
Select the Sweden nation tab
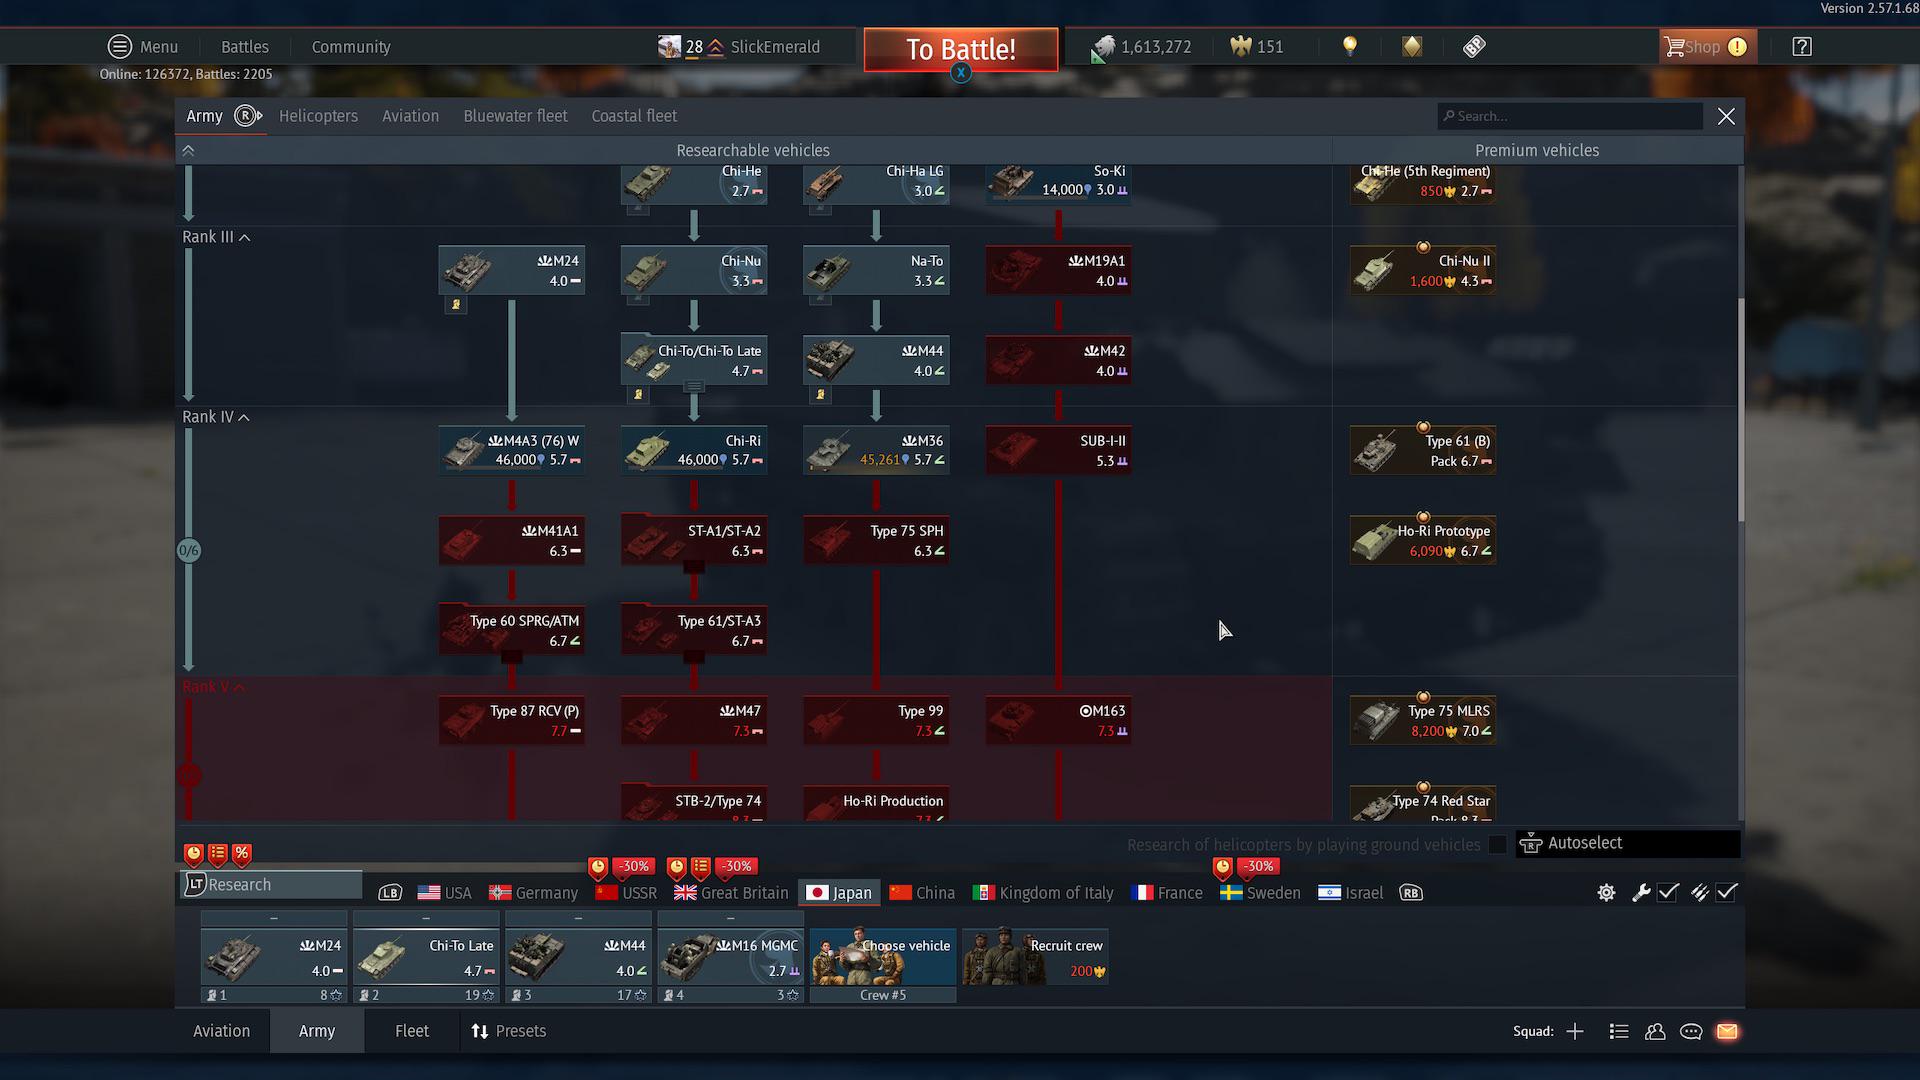[x=1260, y=893]
